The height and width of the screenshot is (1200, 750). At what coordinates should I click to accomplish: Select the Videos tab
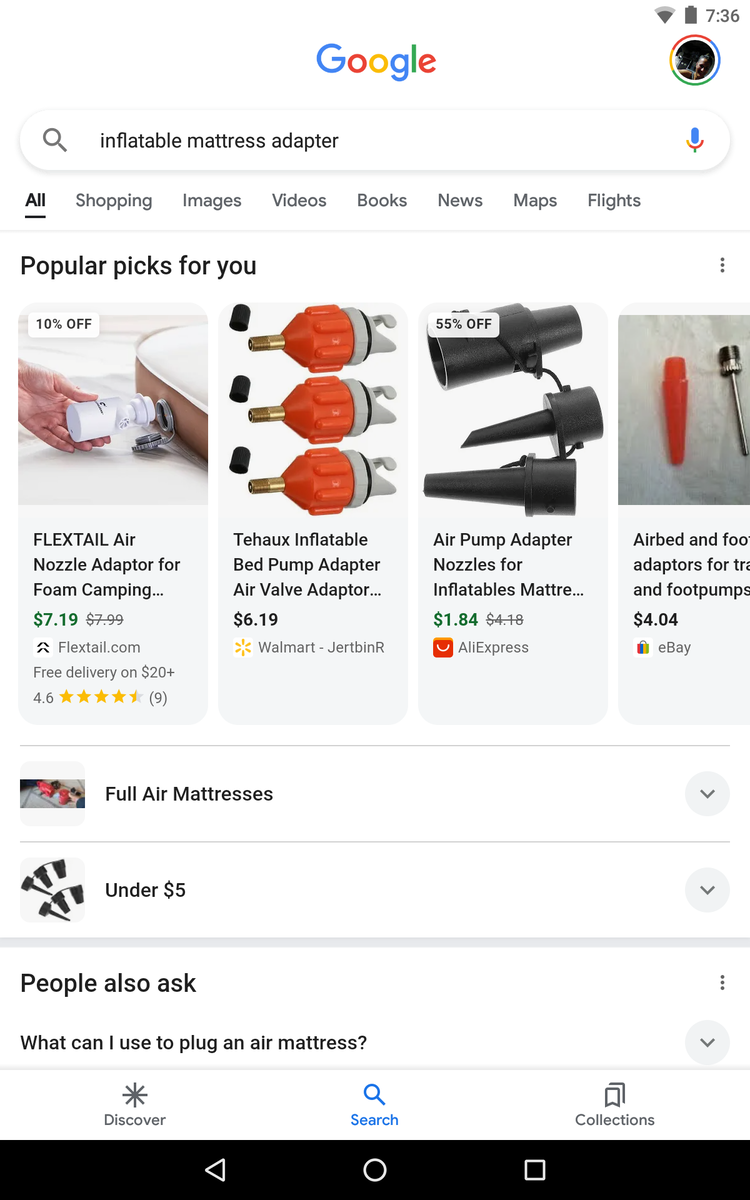coord(299,200)
